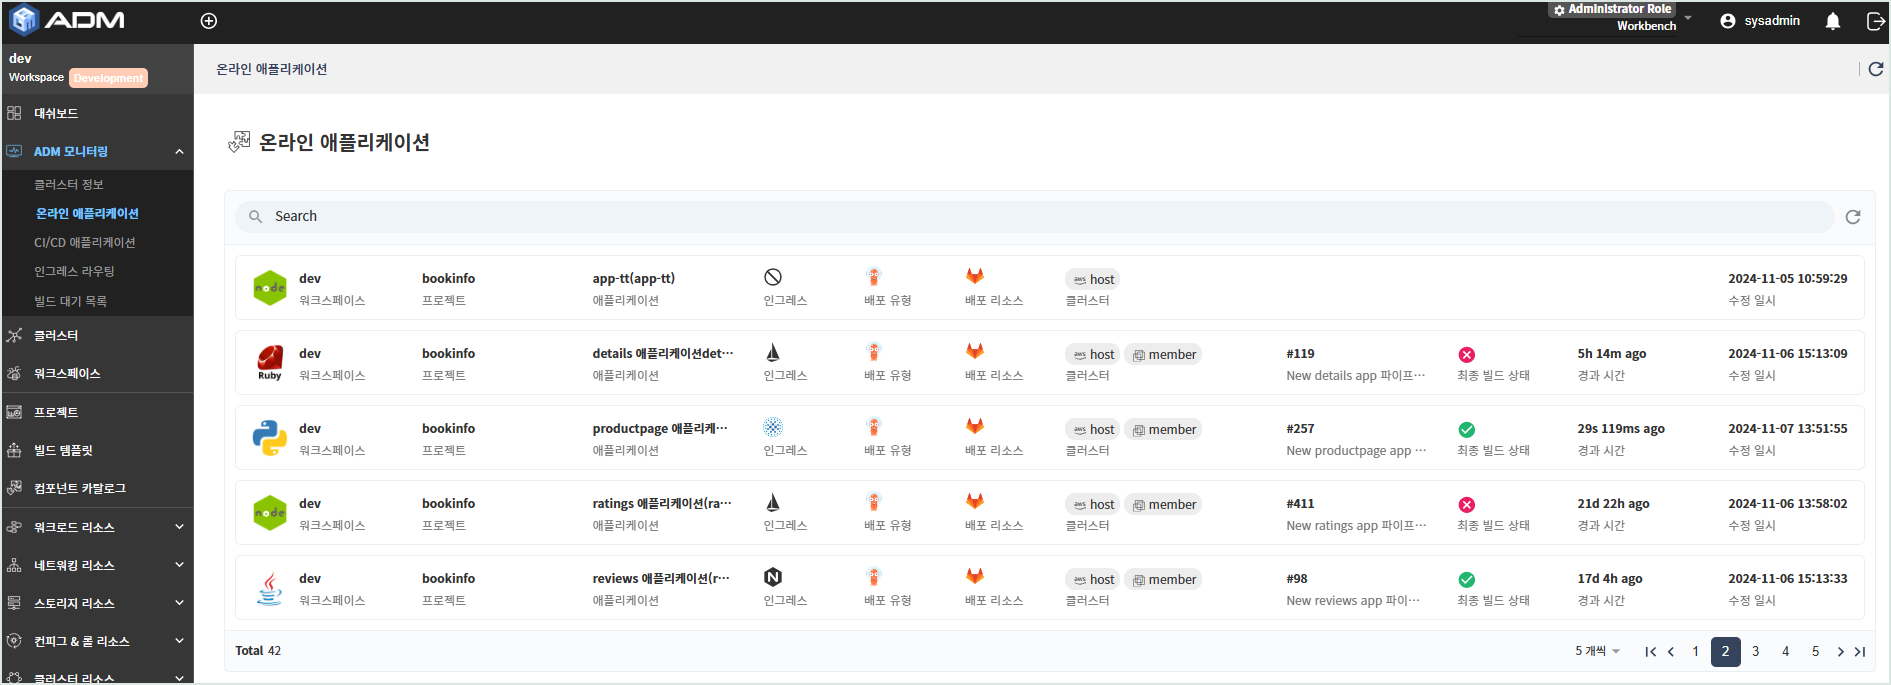
Task: Click the Node.js icon of ratings row
Action: [269, 513]
